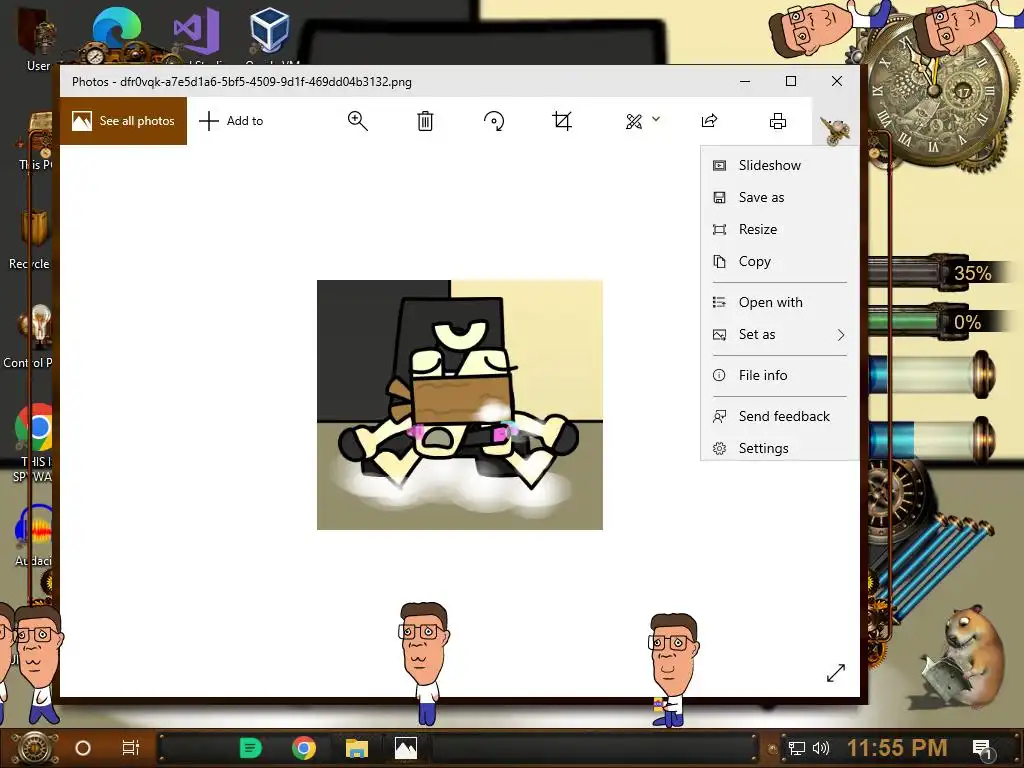Choose Copy from the menu
The height and width of the screenshot is (768, 1024).
pyautogui.click(x=780, y=261)
